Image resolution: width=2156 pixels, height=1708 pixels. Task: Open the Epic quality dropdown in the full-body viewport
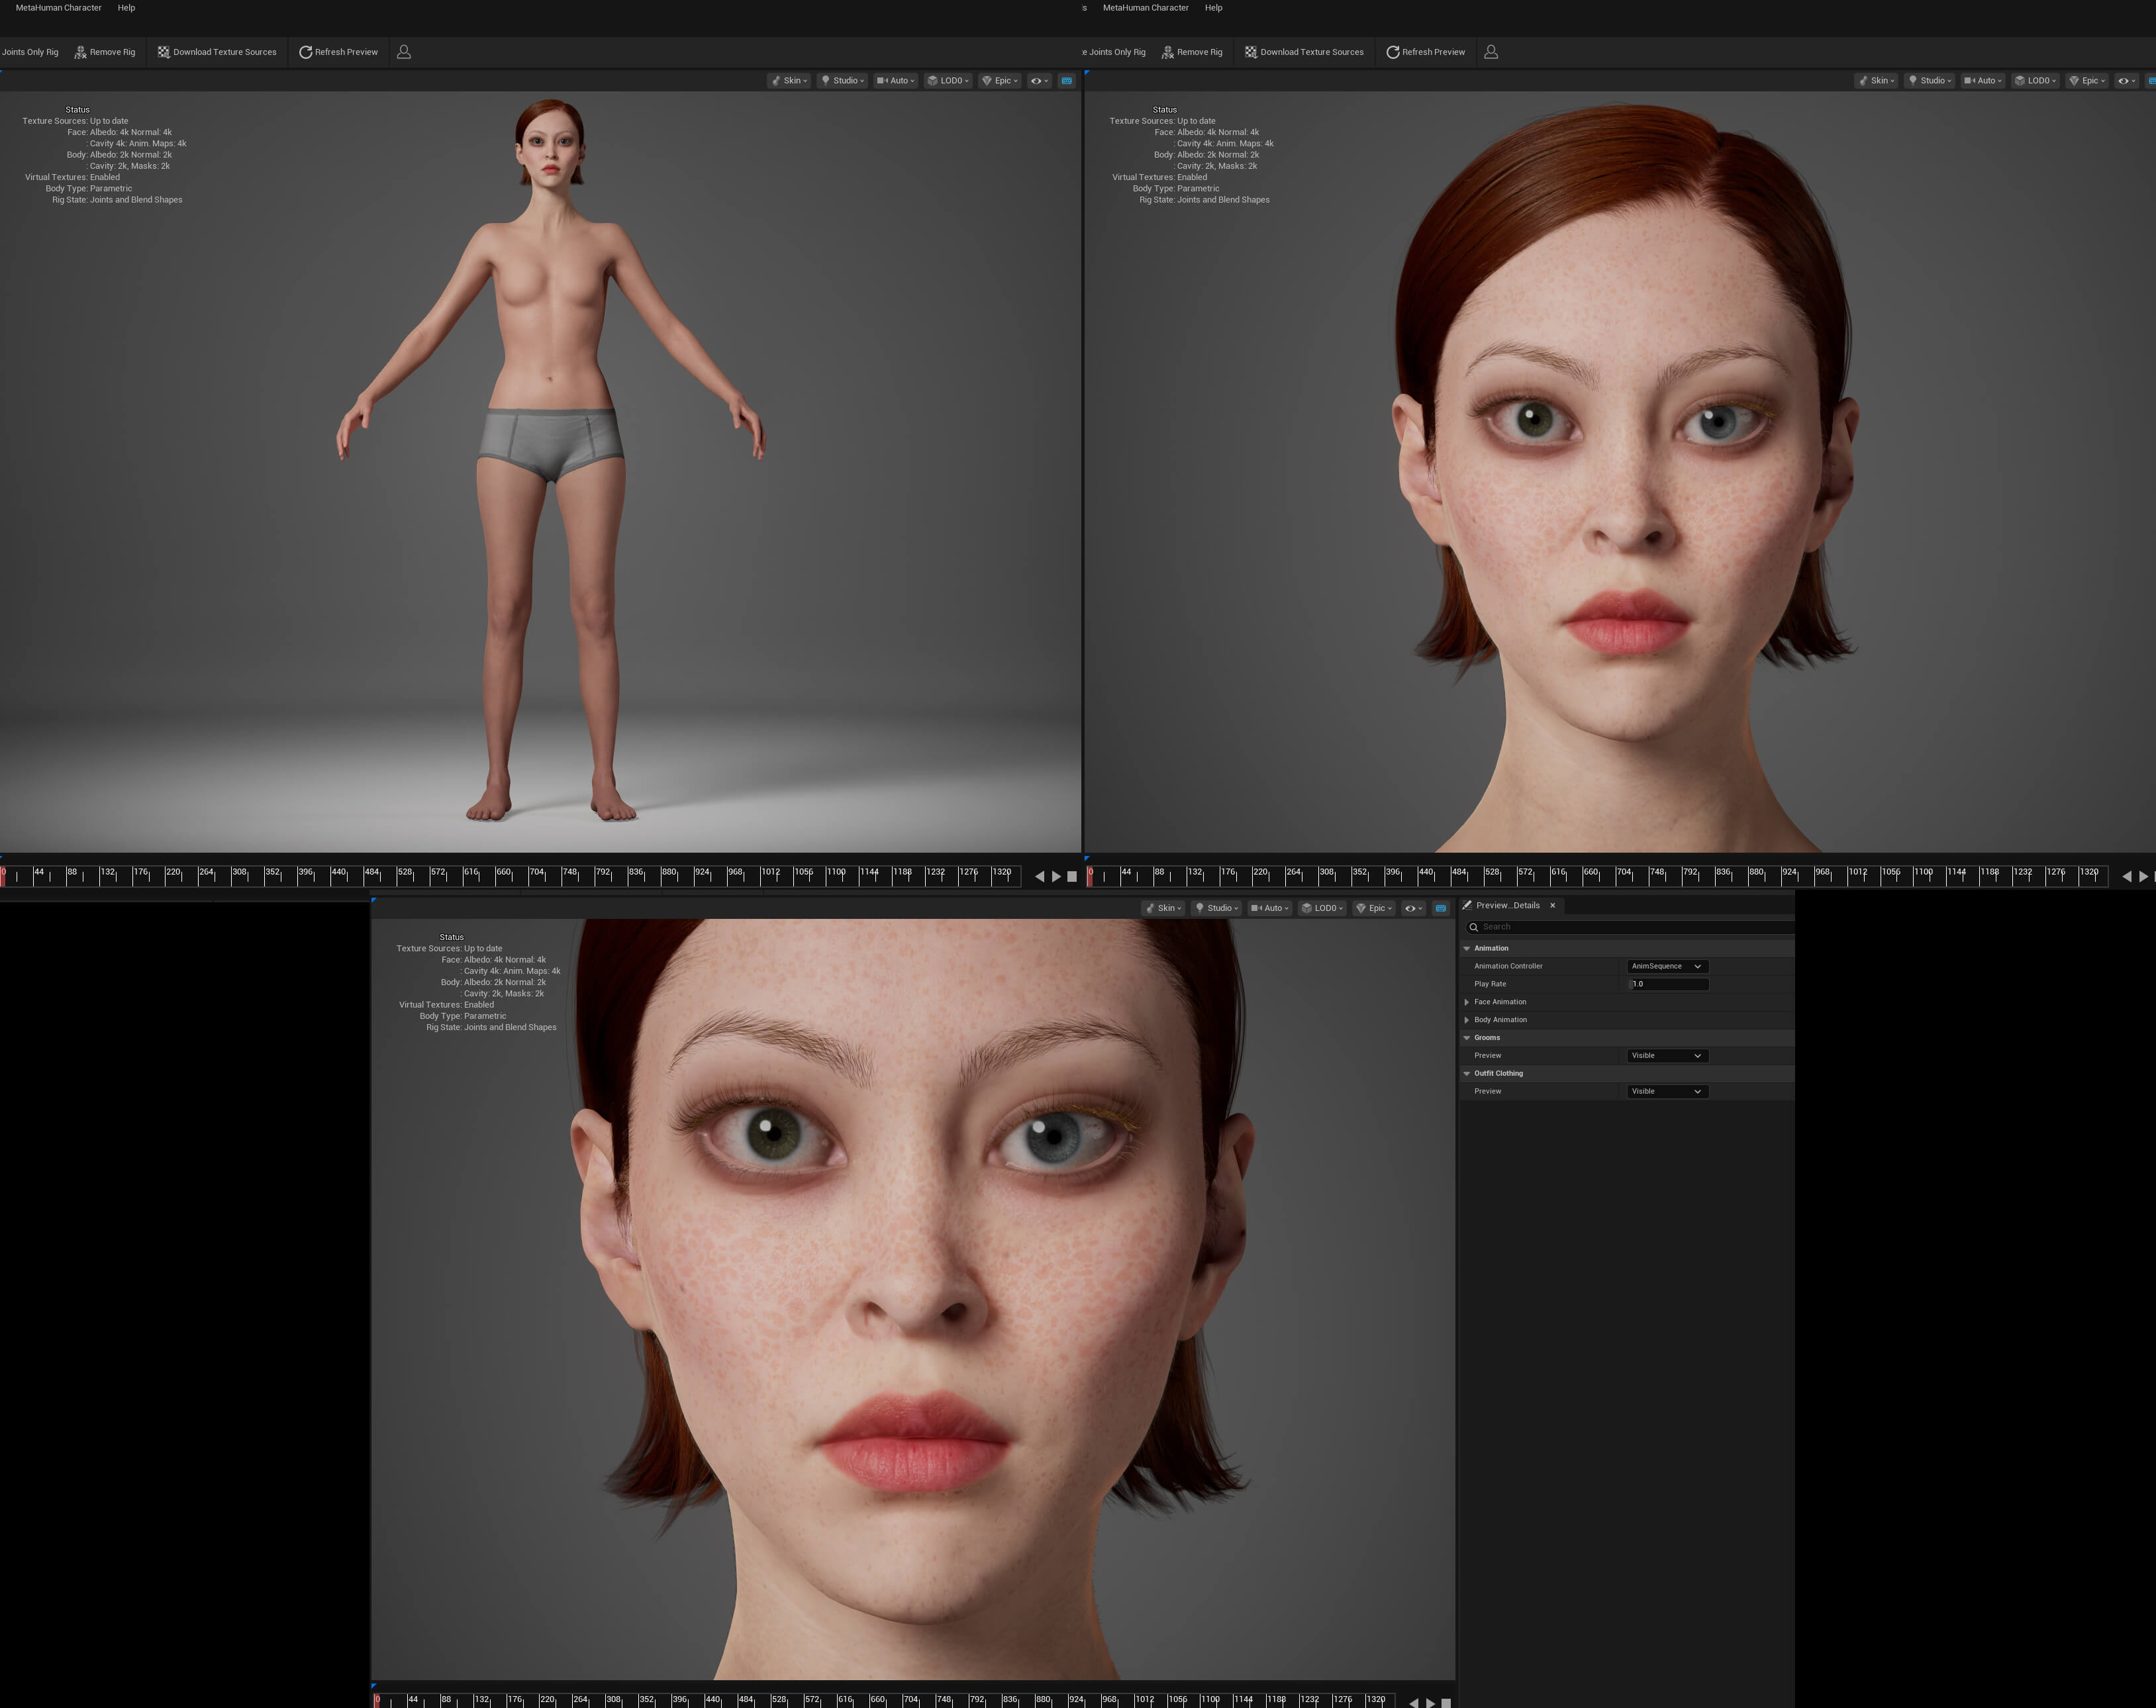click(1000, 81)
